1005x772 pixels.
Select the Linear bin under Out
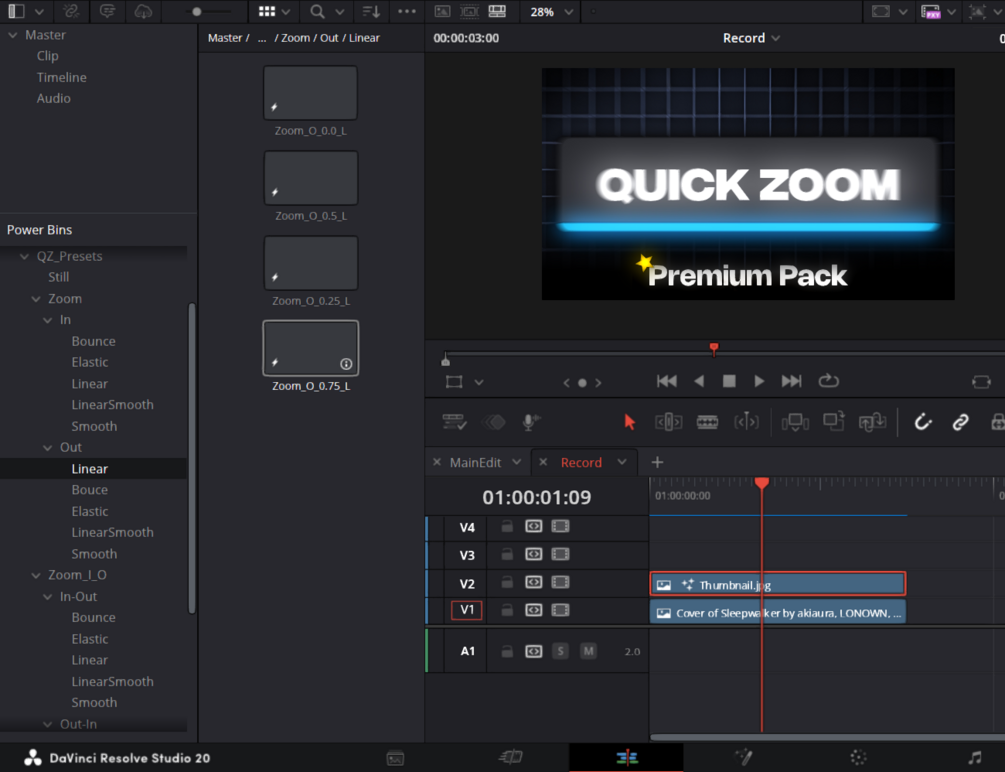point(90,469)
